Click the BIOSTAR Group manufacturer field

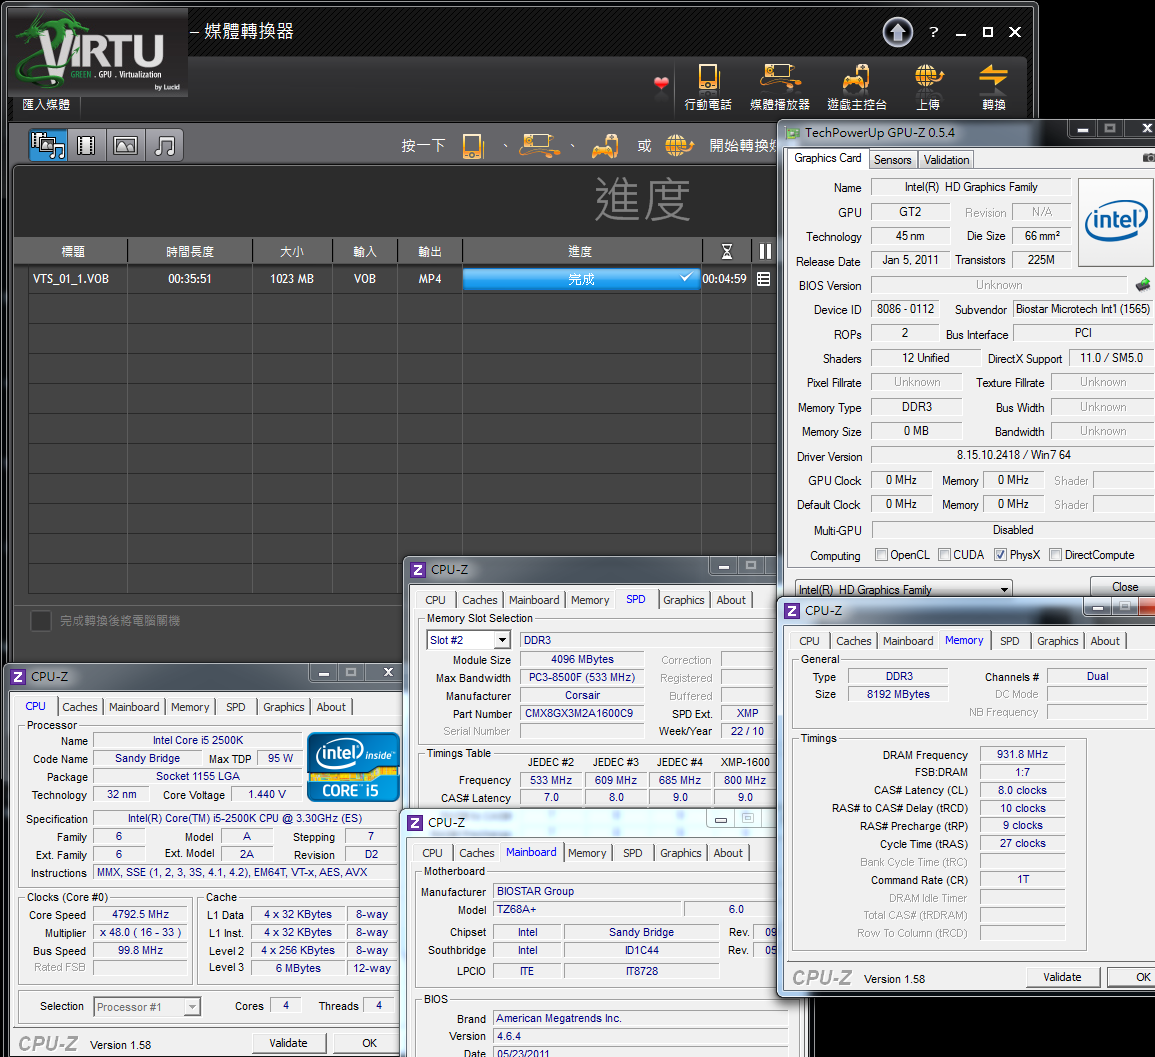pyautogui.click(x=635, y=891)
